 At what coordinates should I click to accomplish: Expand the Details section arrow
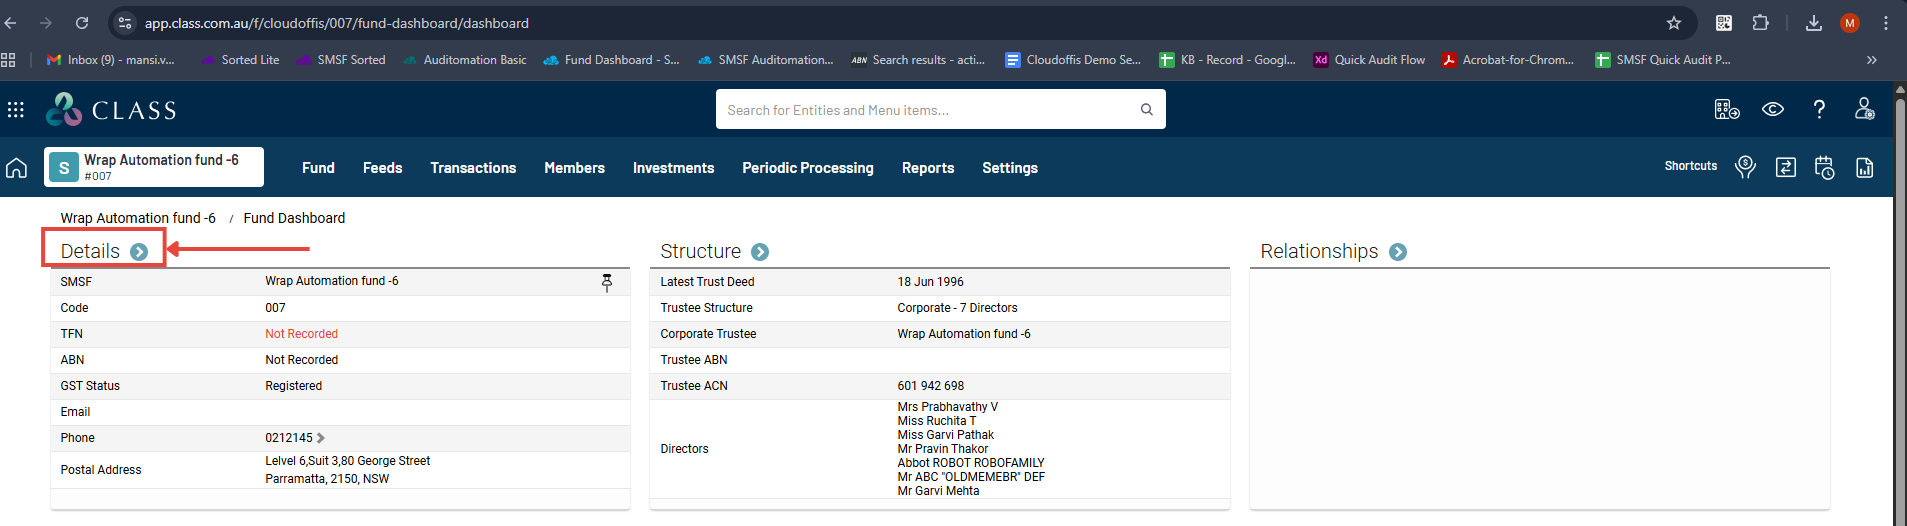(139, 252)
